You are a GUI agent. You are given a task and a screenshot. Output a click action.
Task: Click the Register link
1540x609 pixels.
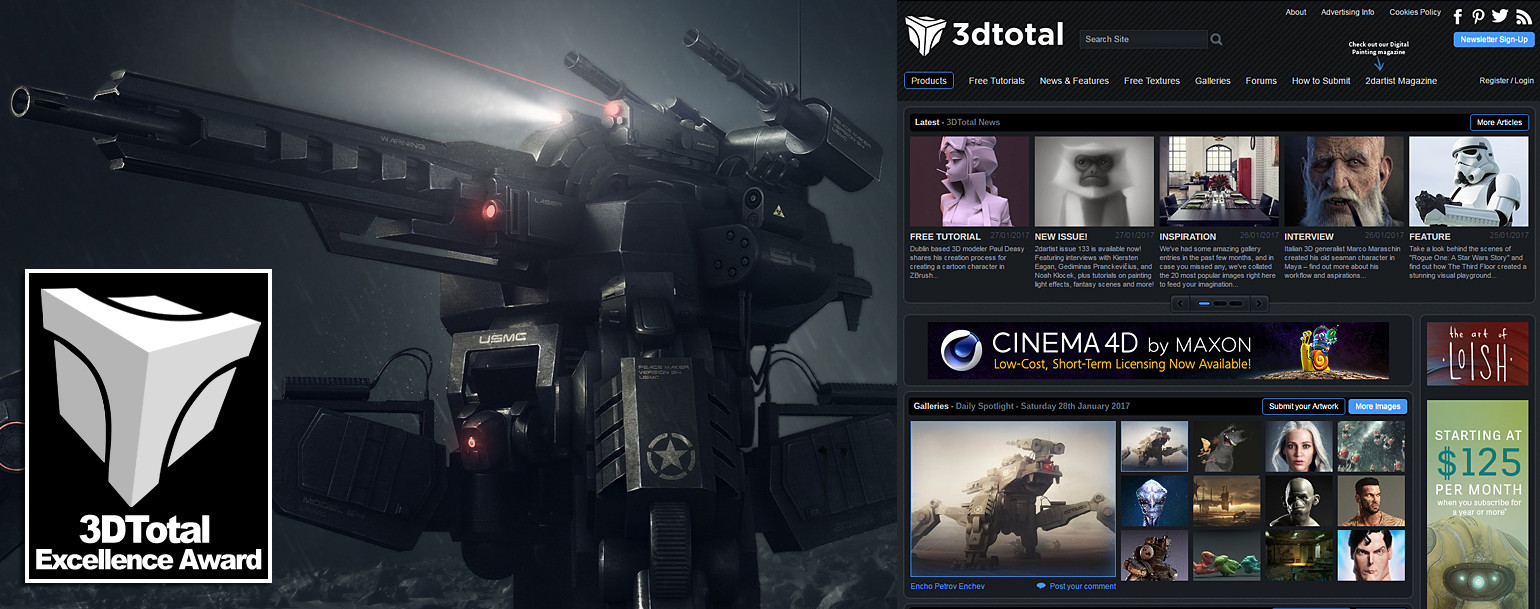click(x=1494, y=81)
